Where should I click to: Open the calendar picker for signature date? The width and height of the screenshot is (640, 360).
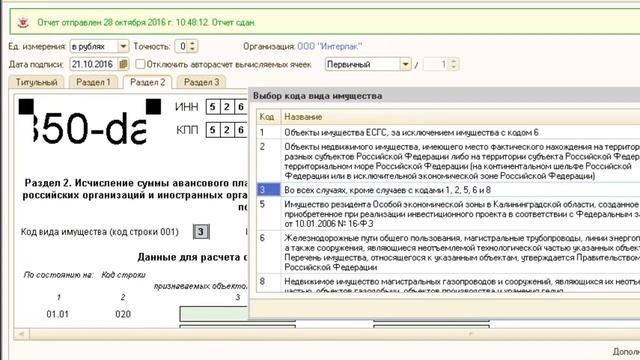(123, 64)
